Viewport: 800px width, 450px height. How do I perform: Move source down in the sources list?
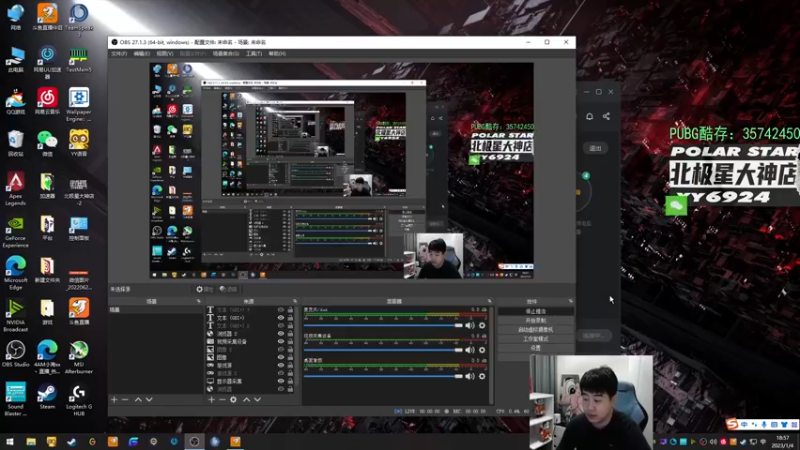(x=258, y=399)
